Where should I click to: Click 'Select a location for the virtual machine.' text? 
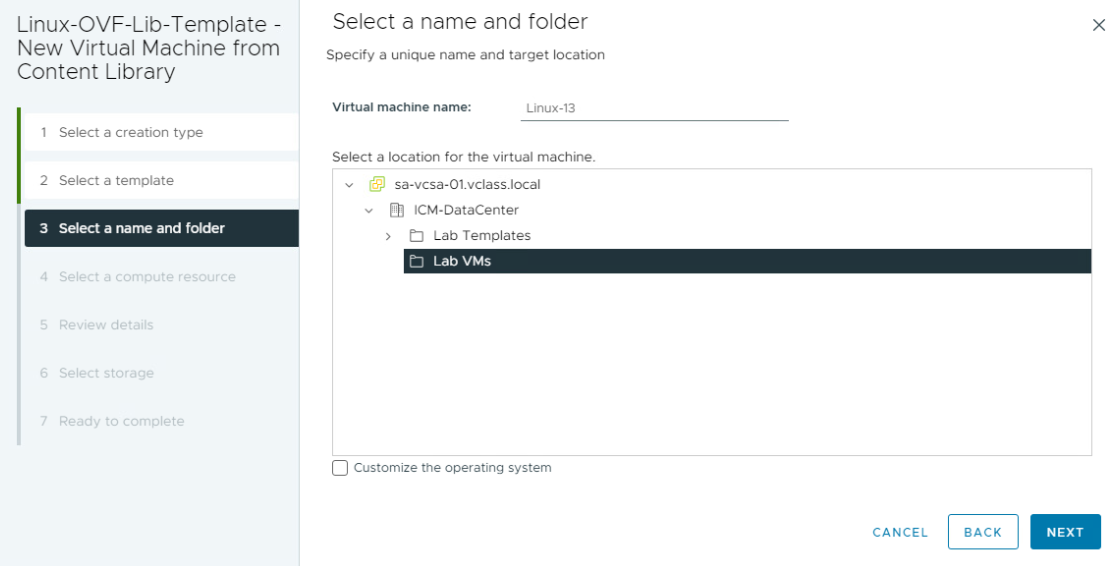(x=463, y=157)
